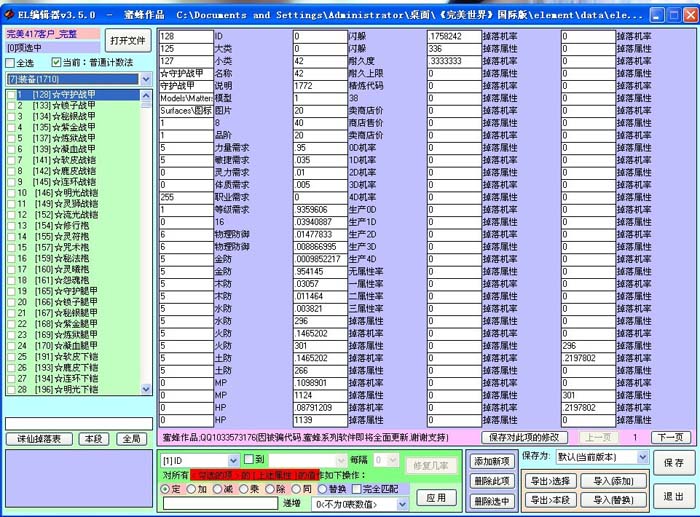Select [135] 紫金战甲 in item list

click(65, 127)
